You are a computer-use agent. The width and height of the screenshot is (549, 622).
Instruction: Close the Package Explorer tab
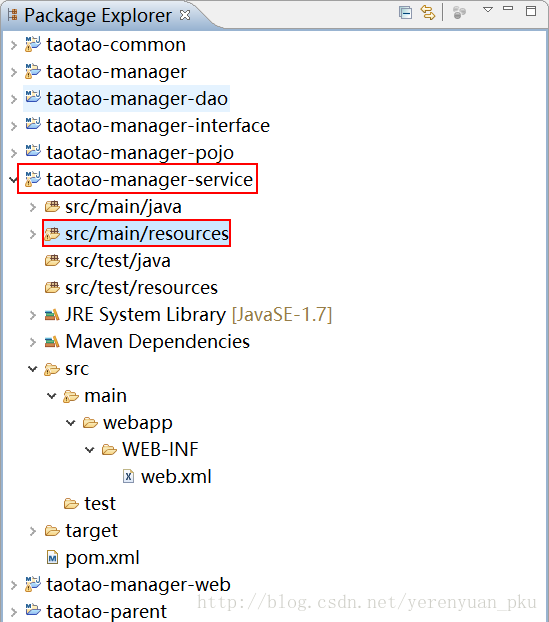point(185,15)
